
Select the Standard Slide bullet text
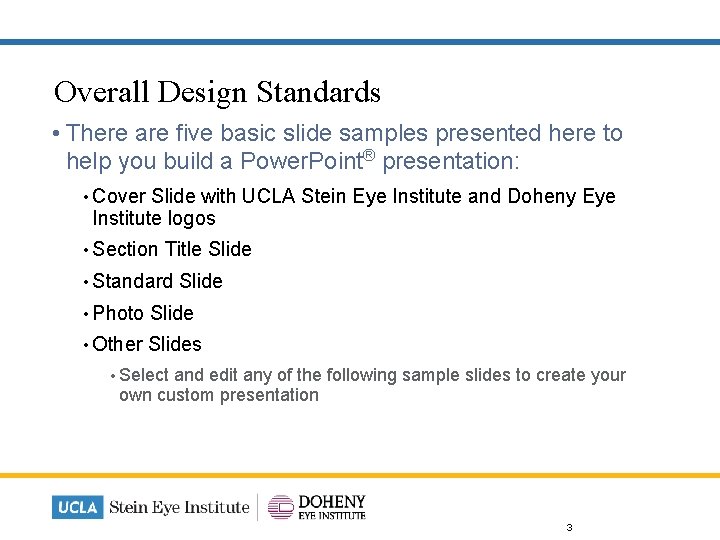[x=157, y=281]
